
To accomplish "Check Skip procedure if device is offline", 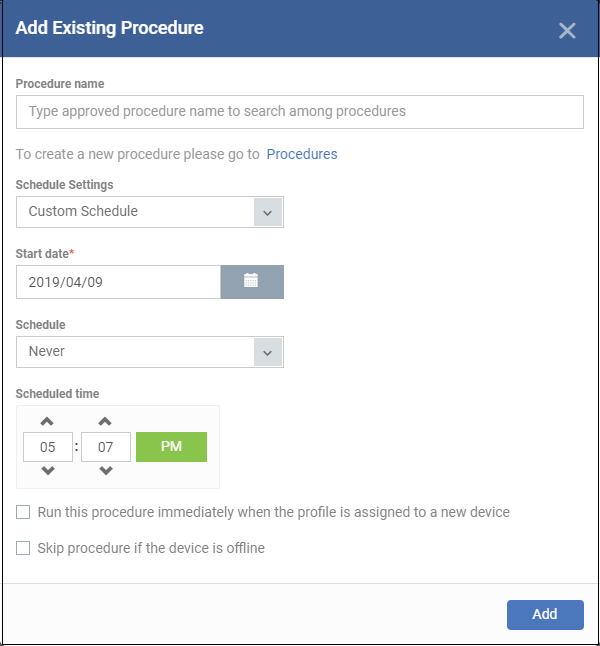I will click(23, 548).
